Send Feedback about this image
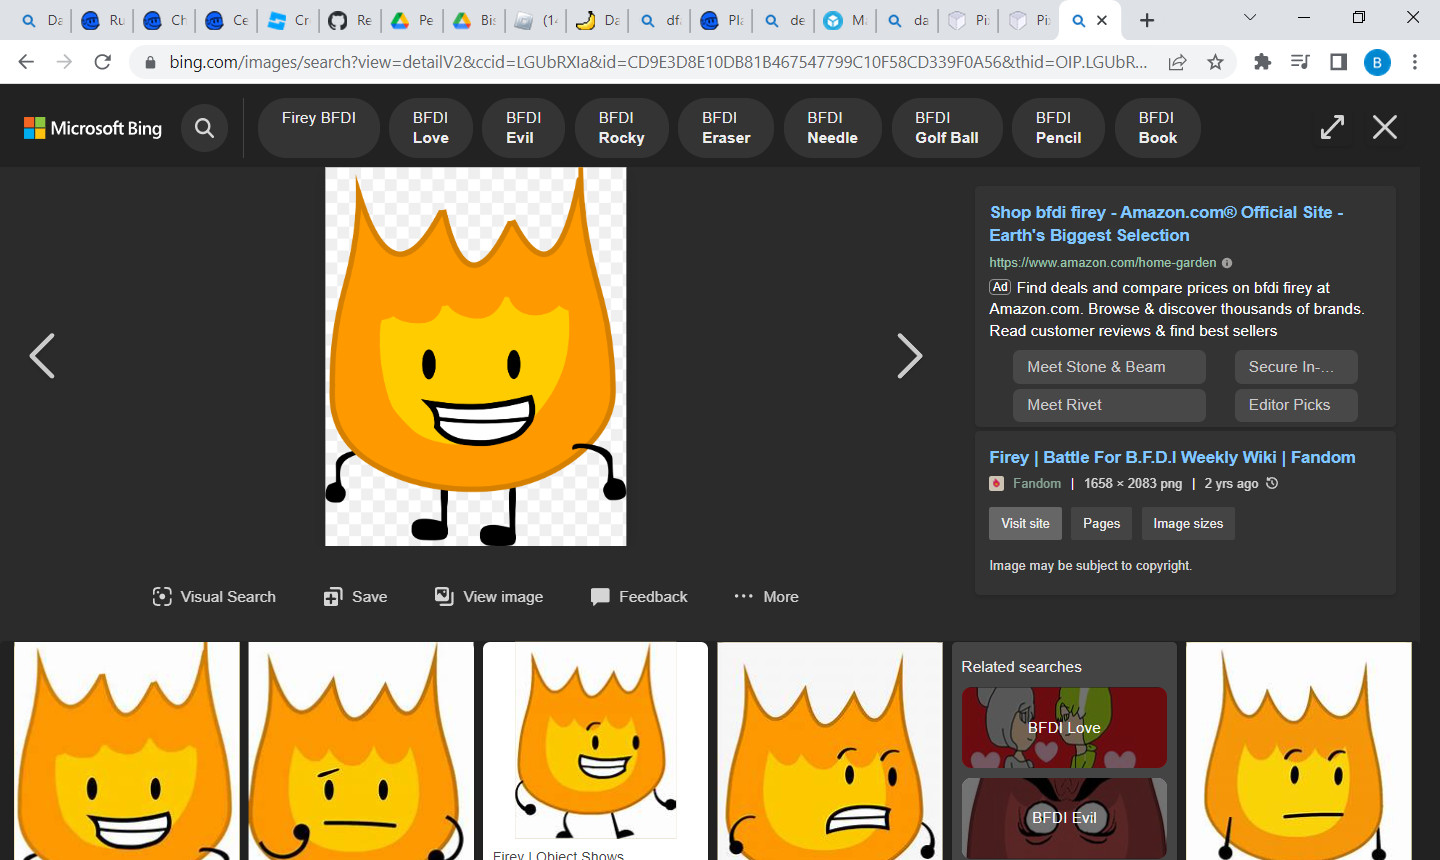This screenshot has width=1440, height=860. pos(639,597)
